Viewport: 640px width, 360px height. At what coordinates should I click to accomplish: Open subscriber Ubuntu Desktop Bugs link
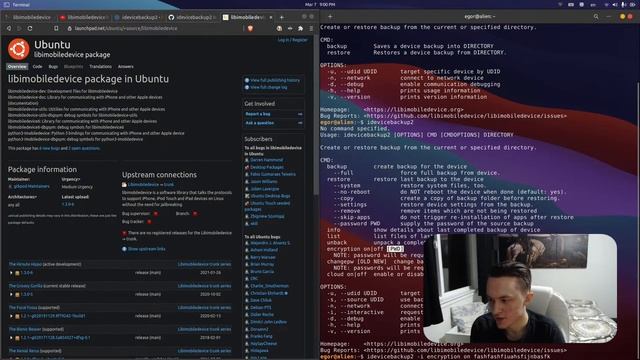[x=270, y=196]
